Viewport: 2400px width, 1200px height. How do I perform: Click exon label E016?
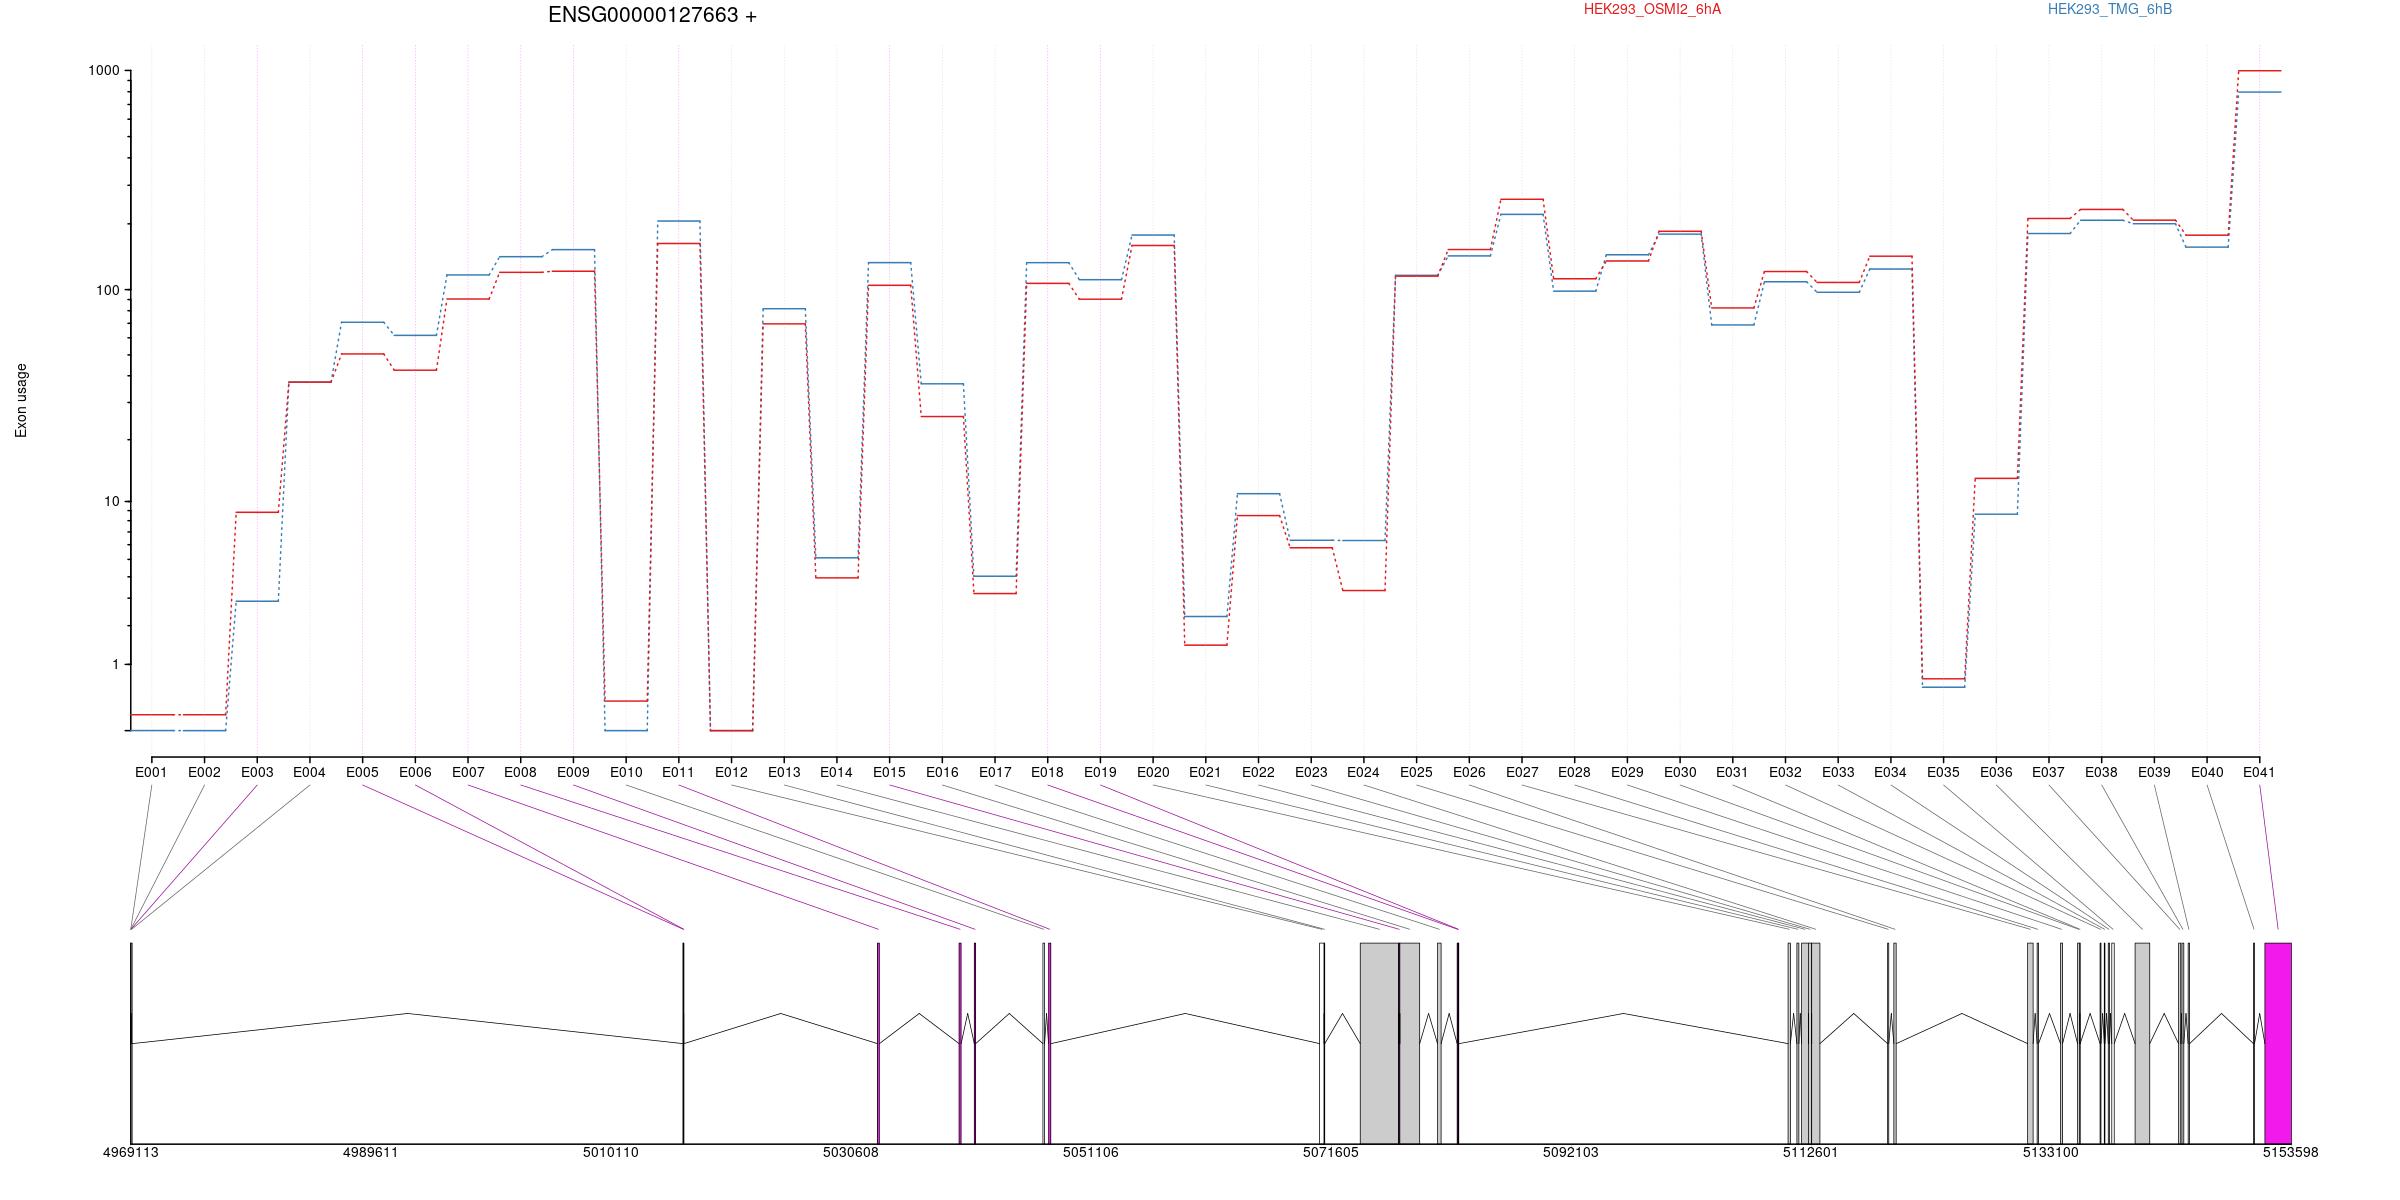tap(942, 772)
